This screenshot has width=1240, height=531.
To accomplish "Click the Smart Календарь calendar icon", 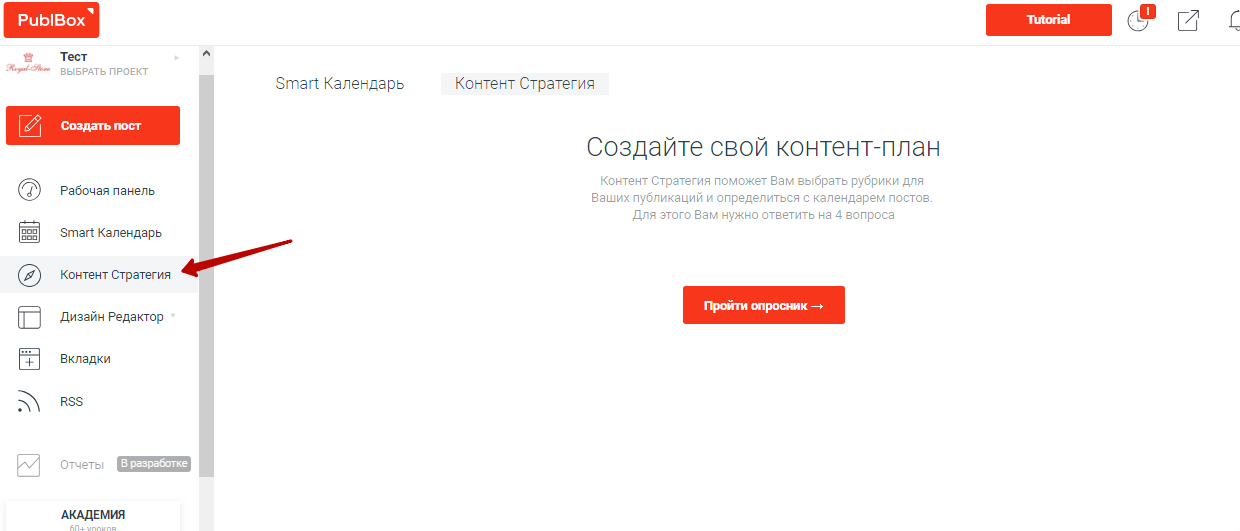I will pyautogui.click(x=30, y=232).
